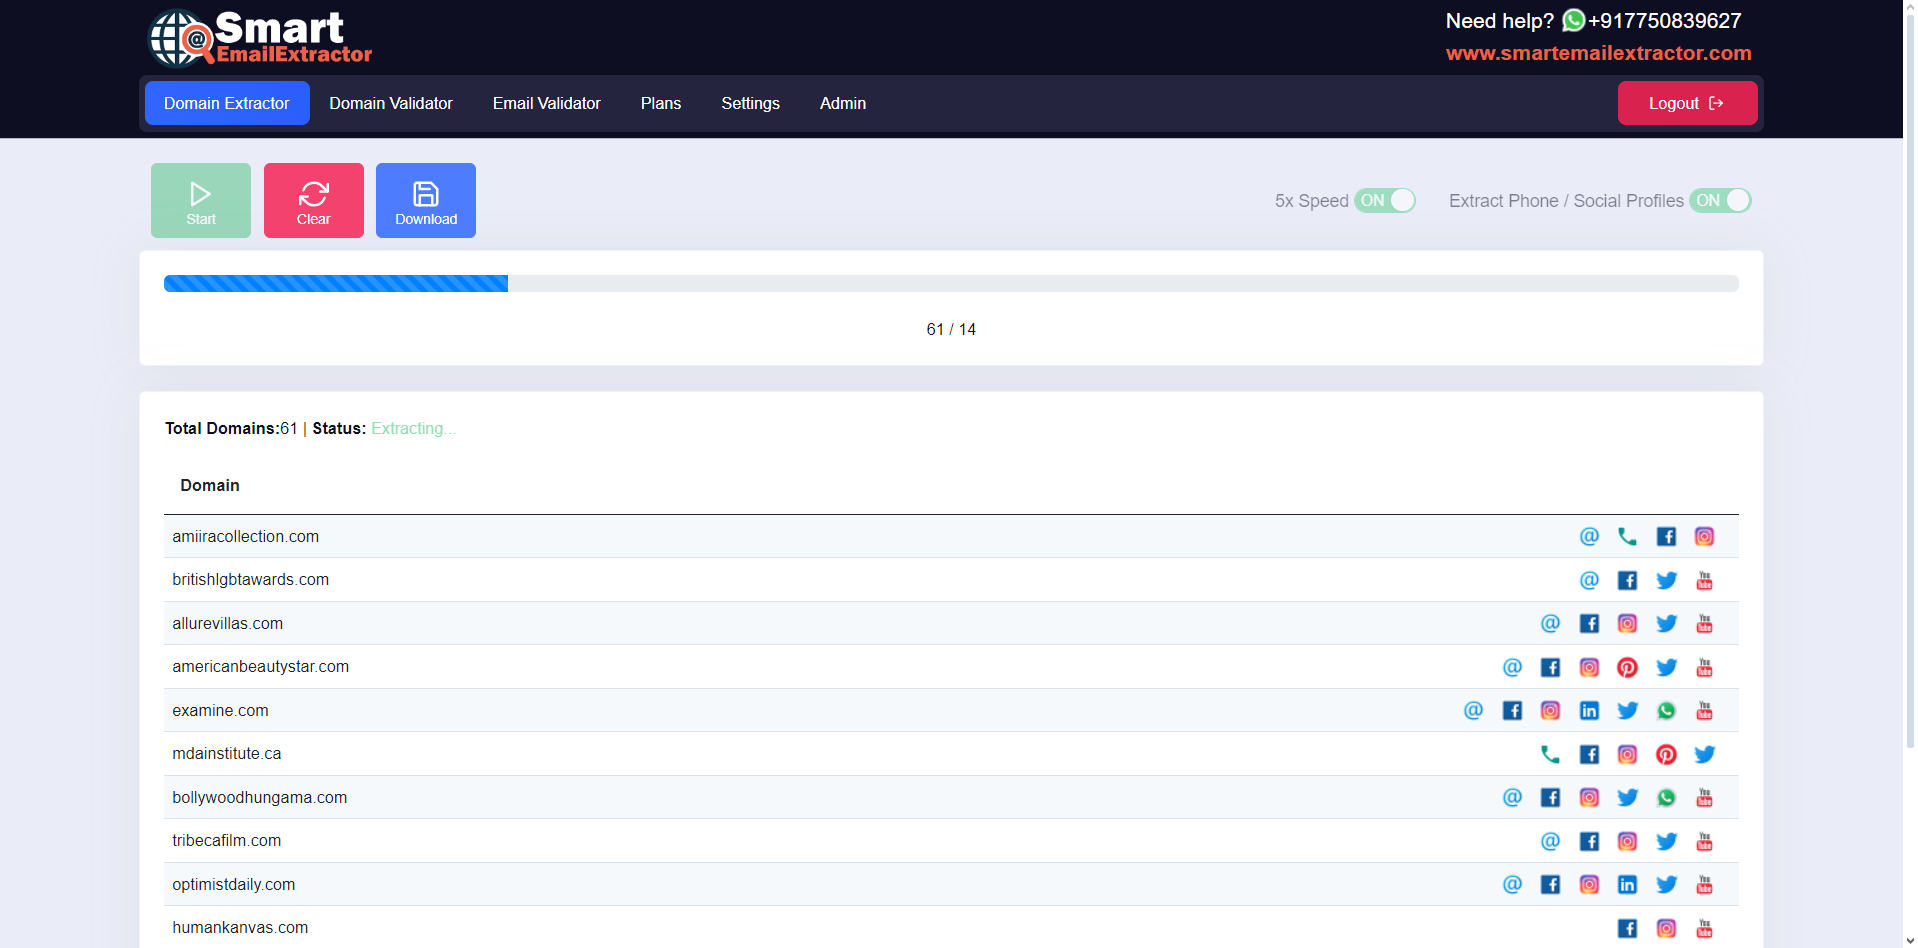Open YouTube icon for bollywoodhungama.com
Viewport: 1918px width, 948px height.
(x=1704, y=798)
